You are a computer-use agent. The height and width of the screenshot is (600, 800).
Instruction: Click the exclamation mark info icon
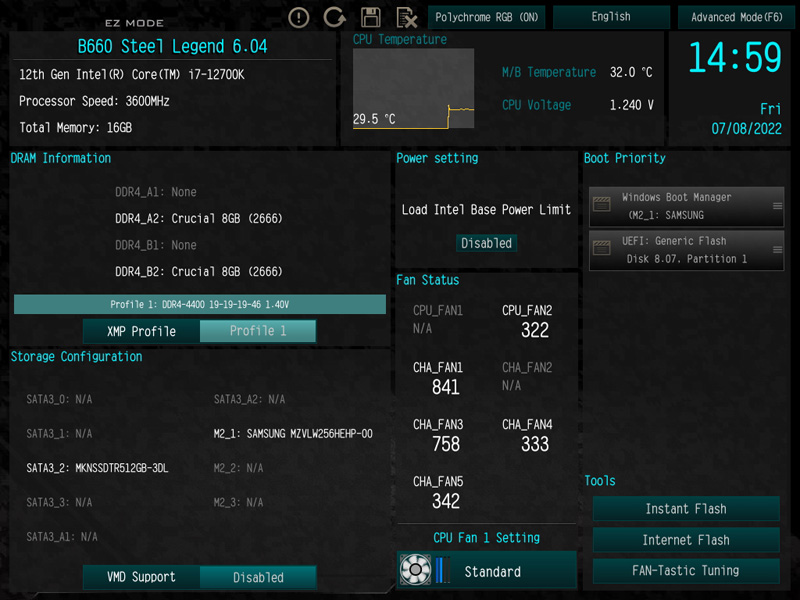point(298,18)
